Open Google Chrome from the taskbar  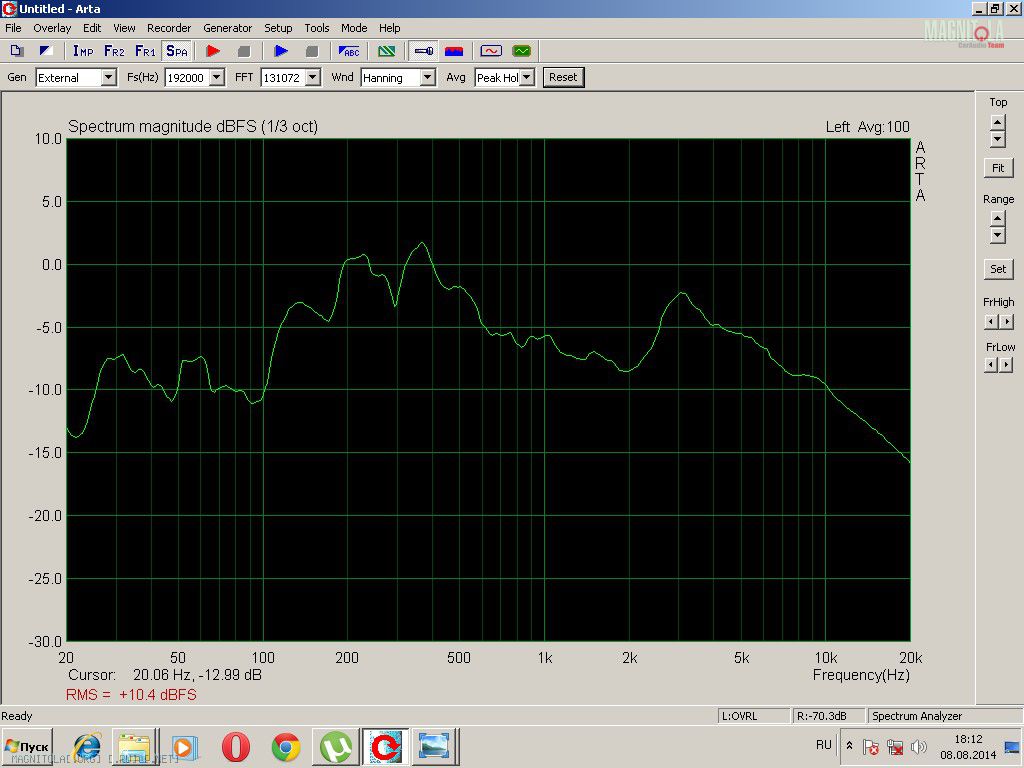click(x=286, y=747)
